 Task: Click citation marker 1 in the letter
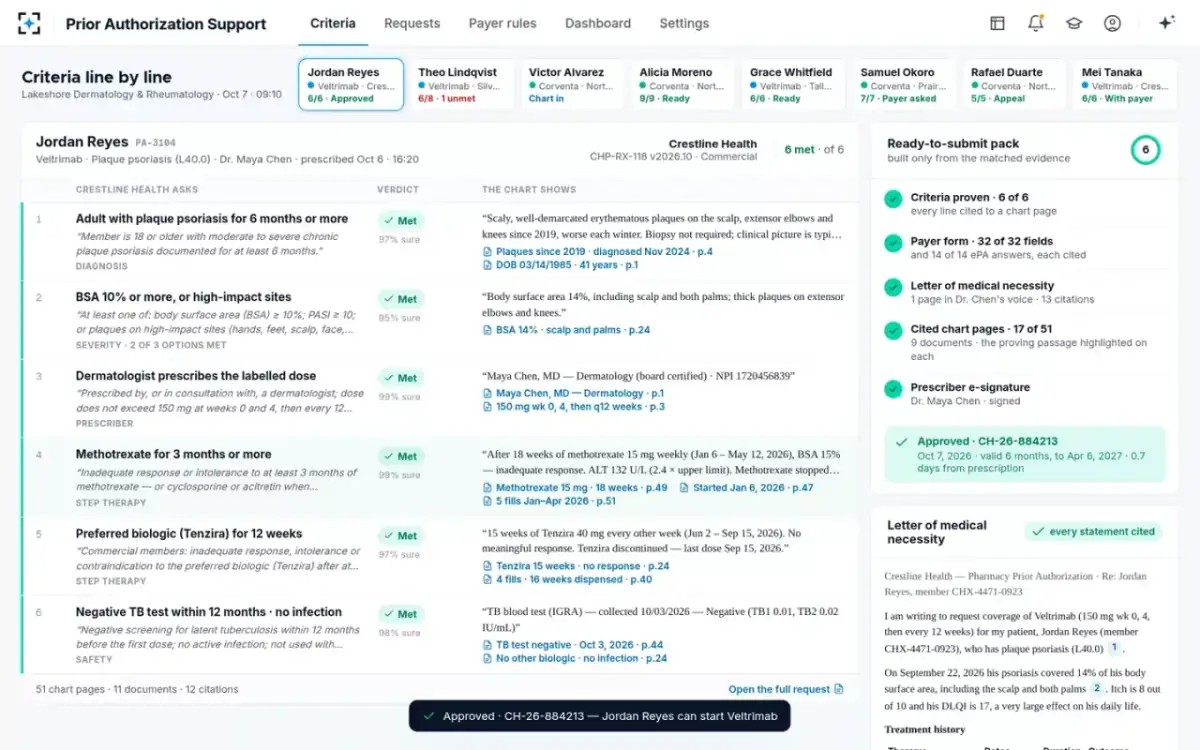pos(1113,648)
